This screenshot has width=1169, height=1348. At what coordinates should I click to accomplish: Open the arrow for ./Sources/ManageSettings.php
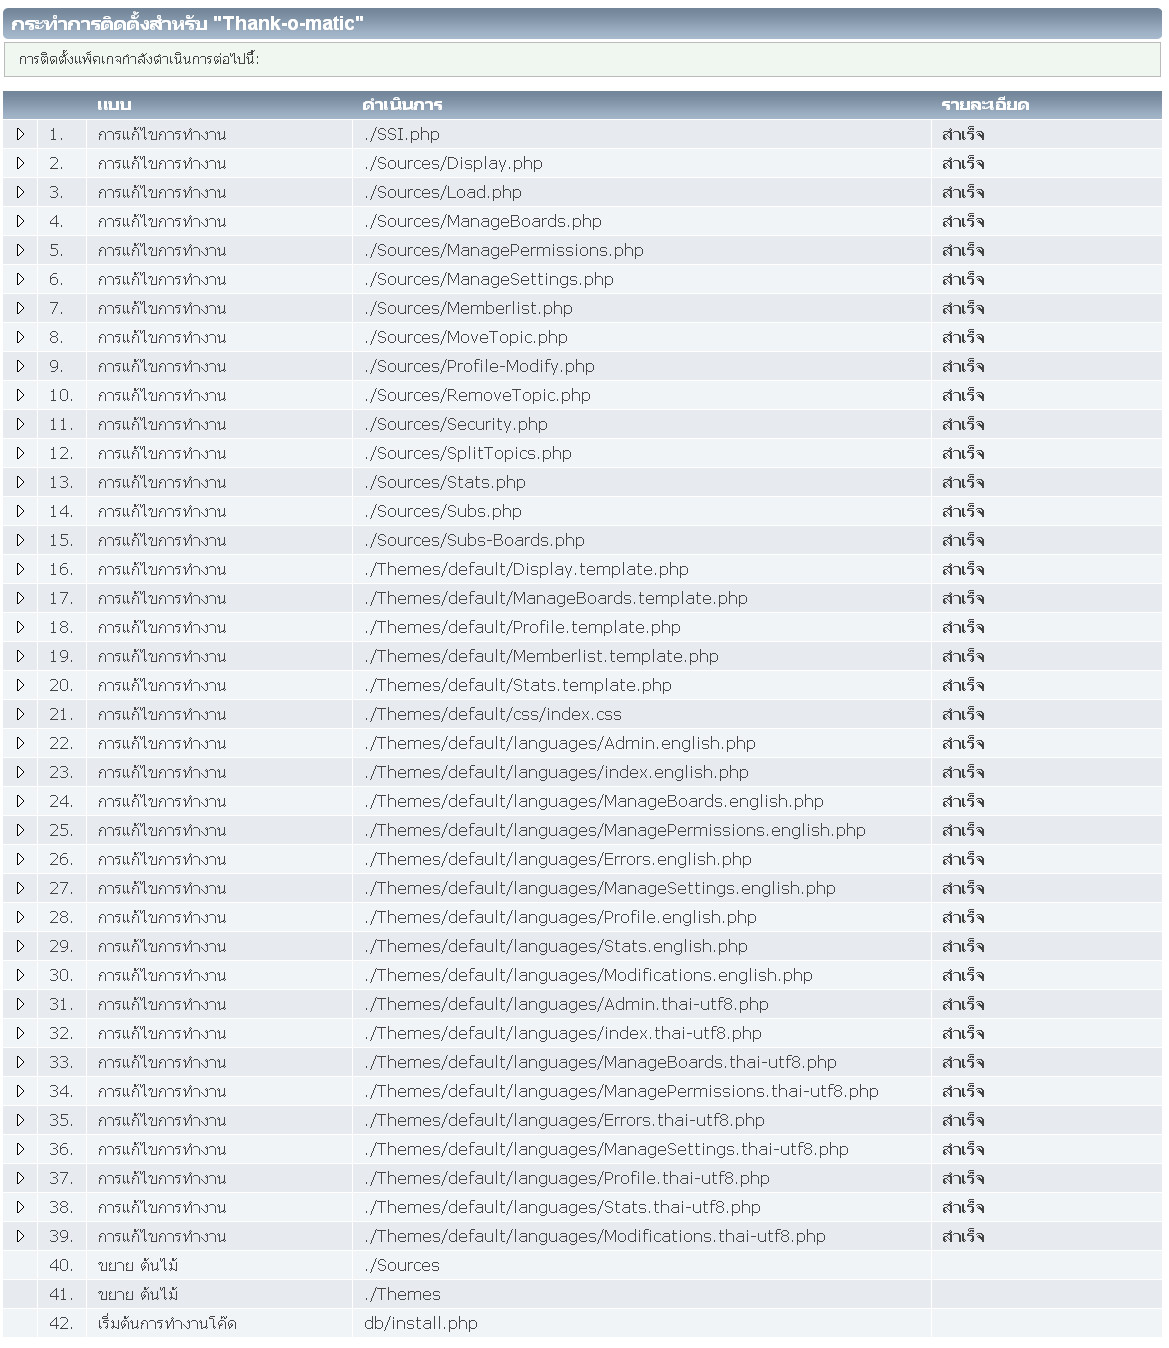(20, 279)
